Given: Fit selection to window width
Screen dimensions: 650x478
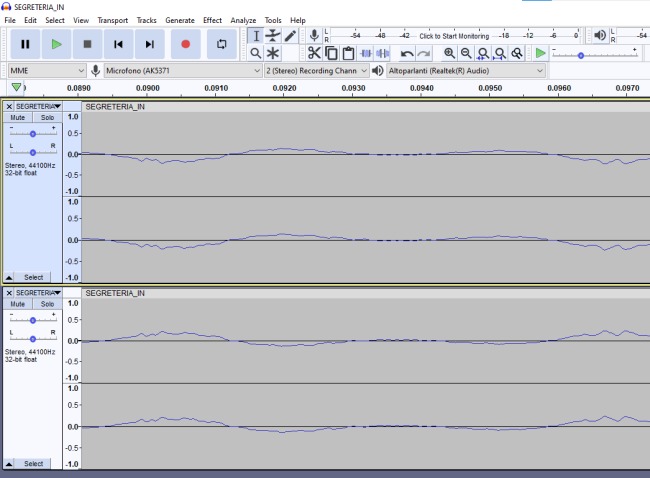Looking at the screenshot, I should point(483,53).
